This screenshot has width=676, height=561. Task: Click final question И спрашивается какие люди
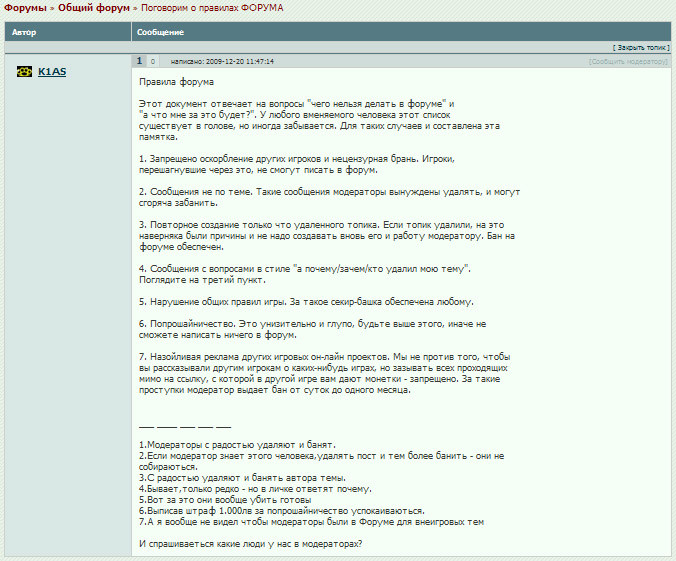250,544
